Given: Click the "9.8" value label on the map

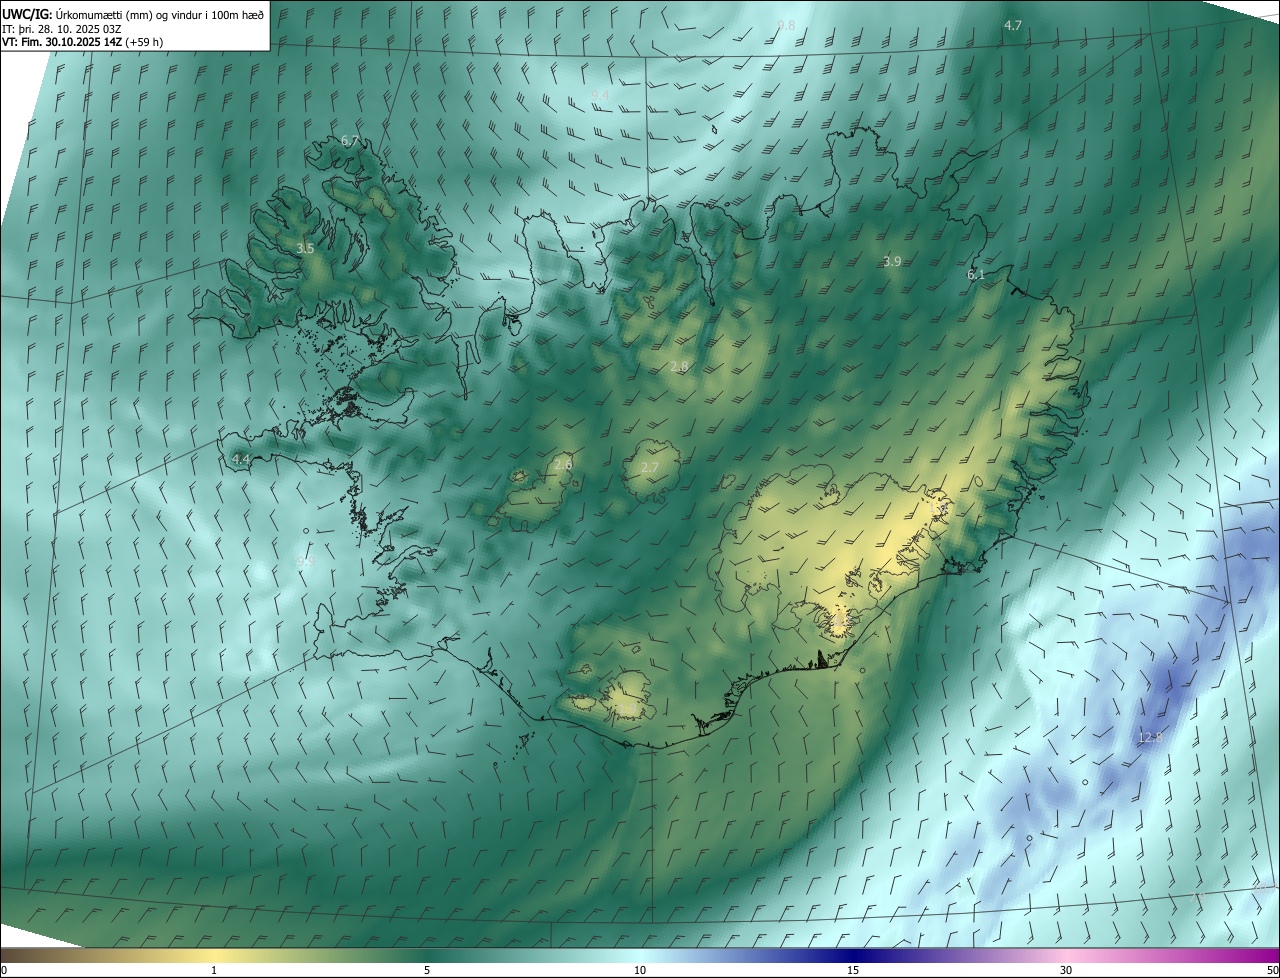Looking at the screenshot, I should coord(786,25).
